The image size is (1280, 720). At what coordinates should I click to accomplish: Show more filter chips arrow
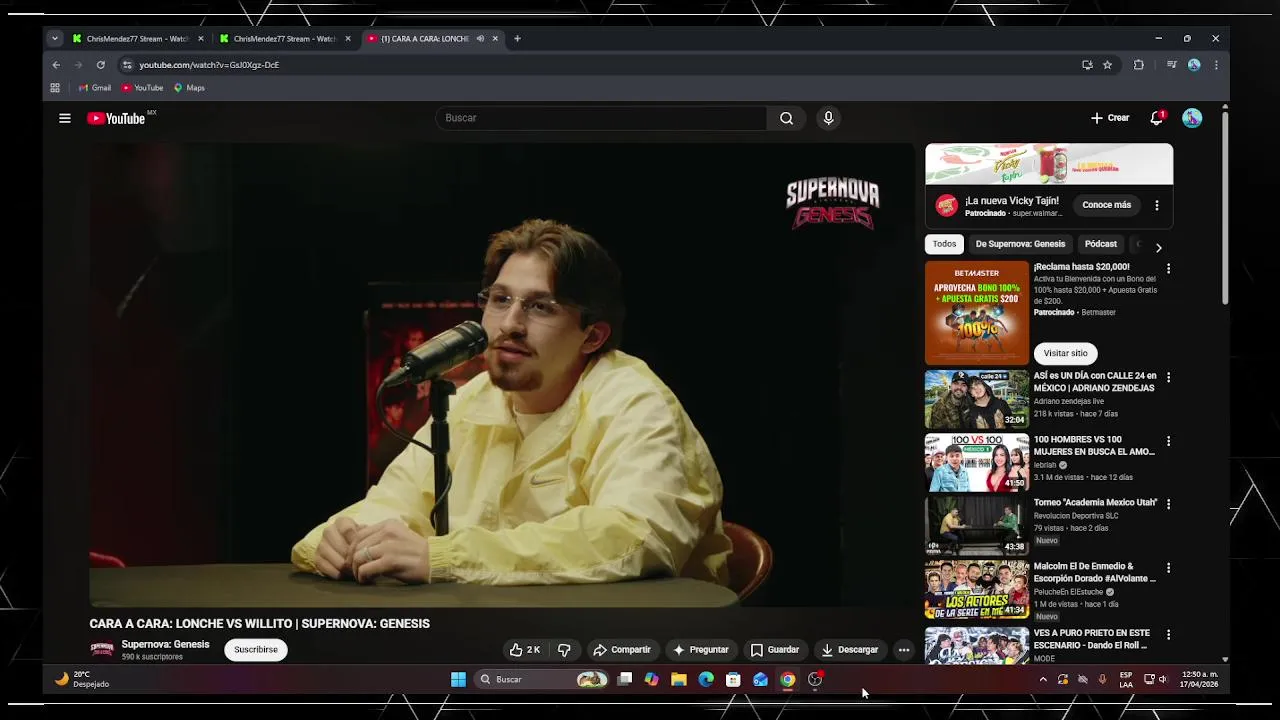tap(1158, 247)
